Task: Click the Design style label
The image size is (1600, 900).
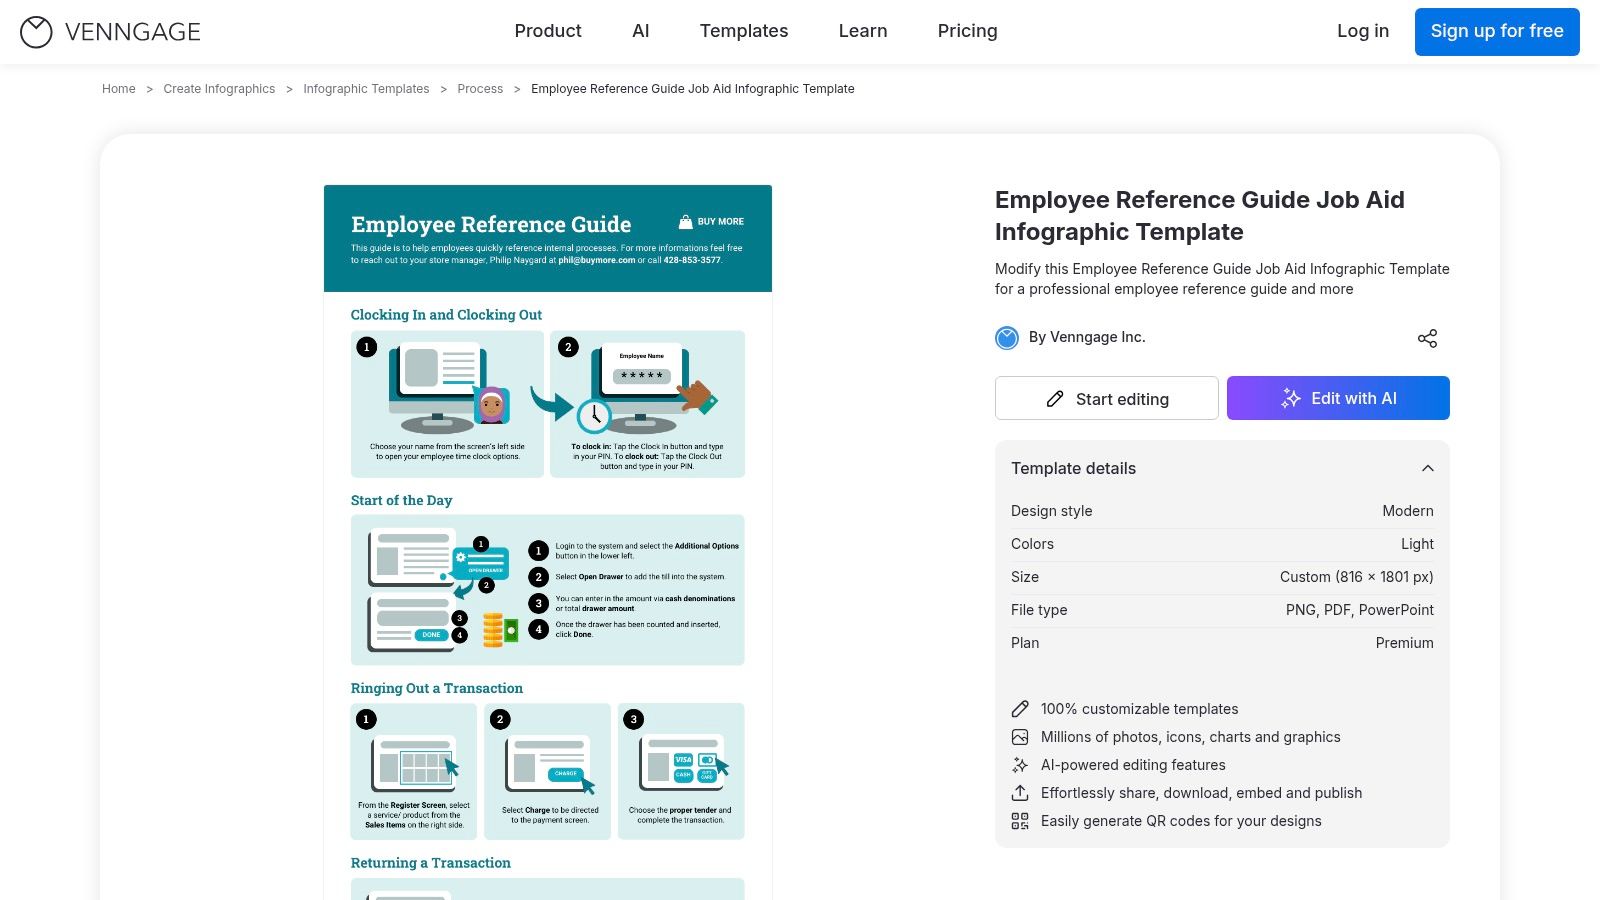Action: click(x=1052, y=511)
